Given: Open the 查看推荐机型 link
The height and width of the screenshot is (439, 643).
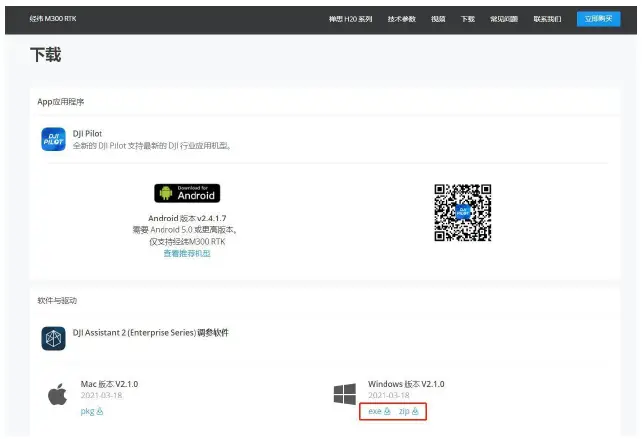Looking at the screenshot, I should (x=187, y=253).
